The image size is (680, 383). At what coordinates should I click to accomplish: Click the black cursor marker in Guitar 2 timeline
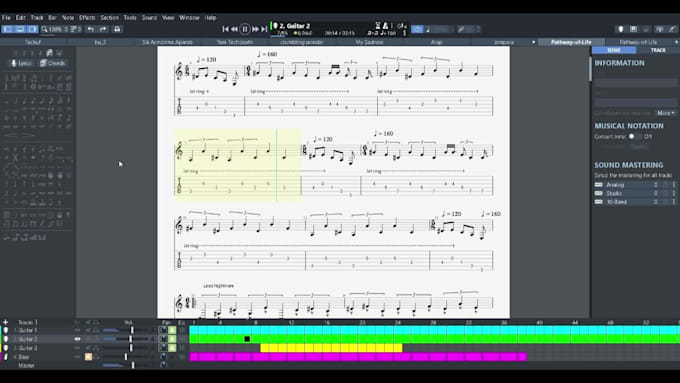tap(247, 339)
